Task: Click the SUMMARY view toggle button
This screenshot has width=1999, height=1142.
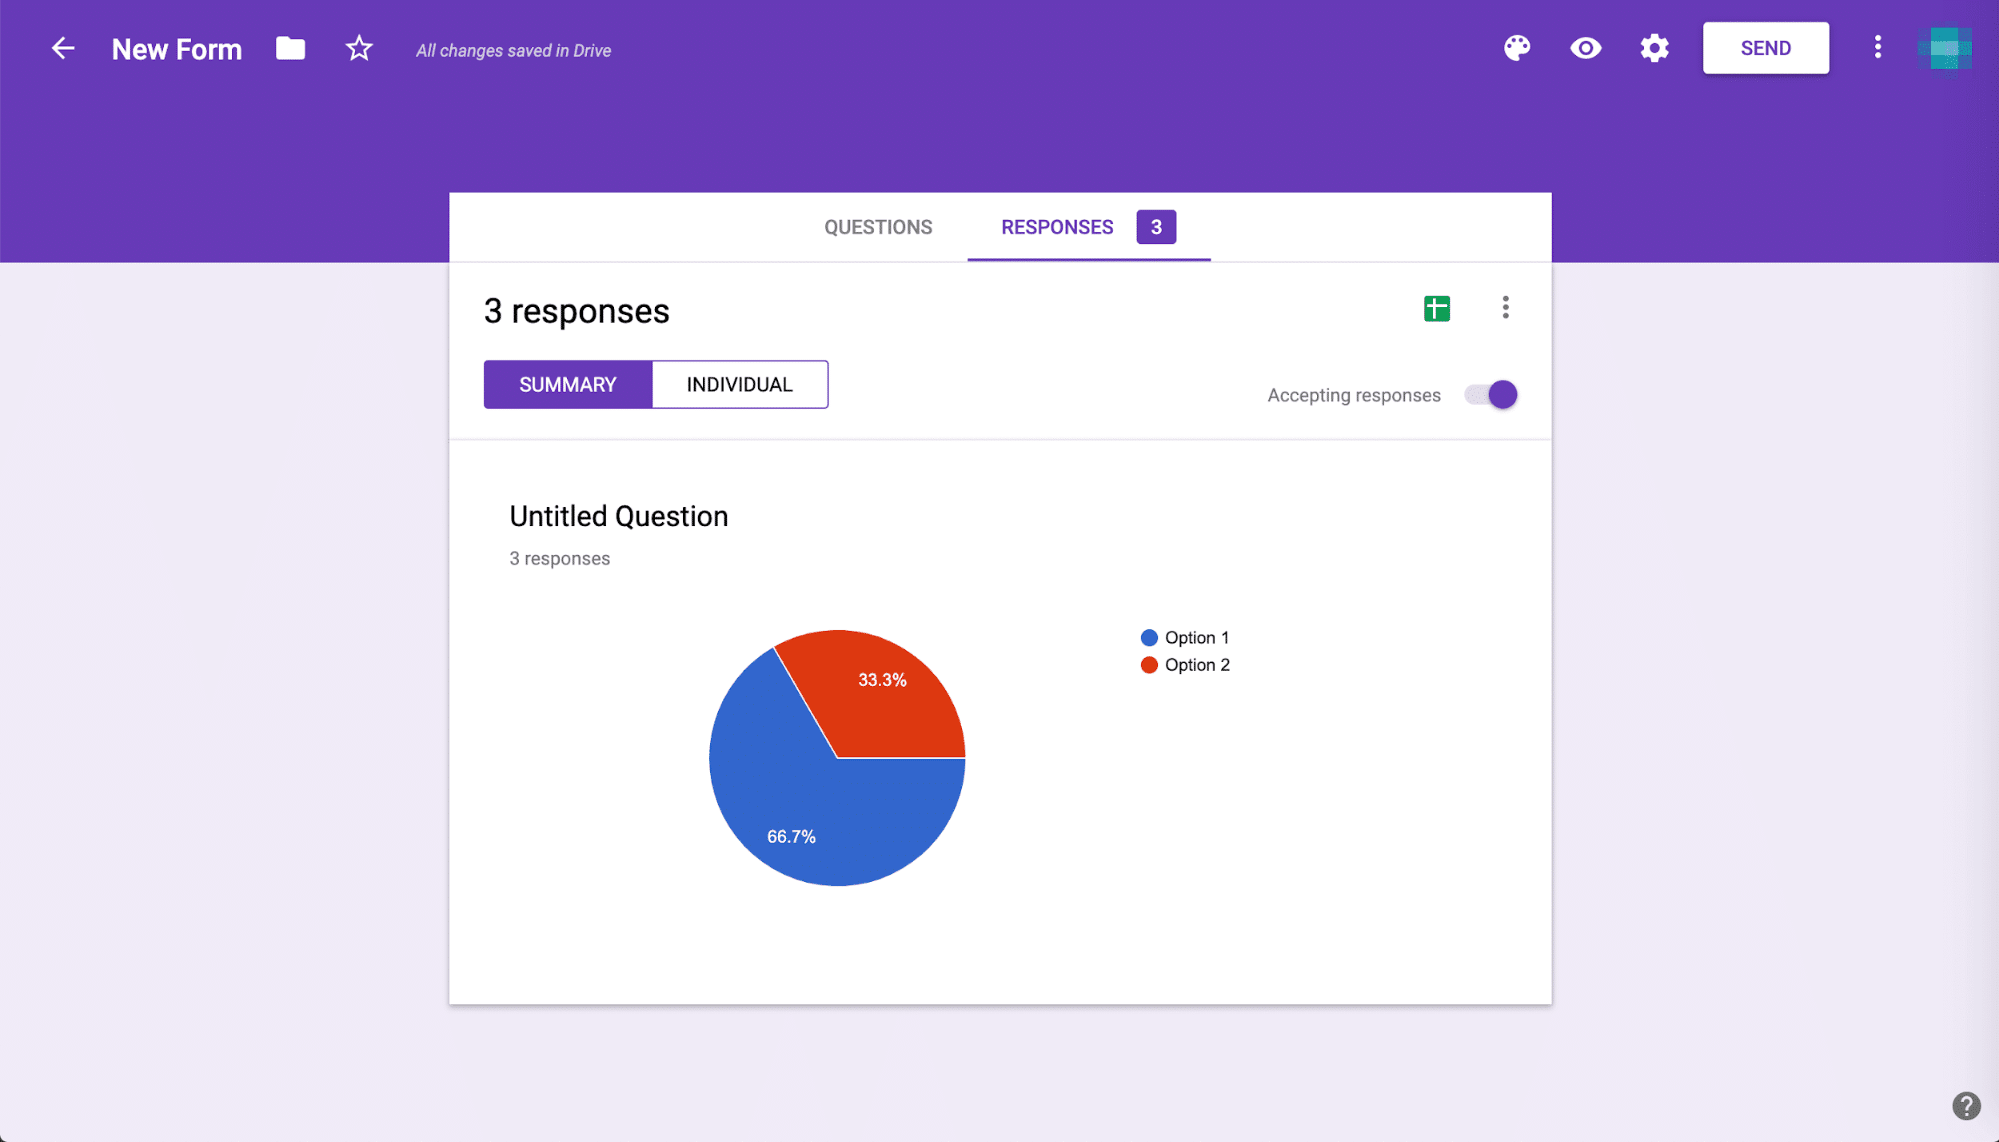Action: tap(567, 383)
